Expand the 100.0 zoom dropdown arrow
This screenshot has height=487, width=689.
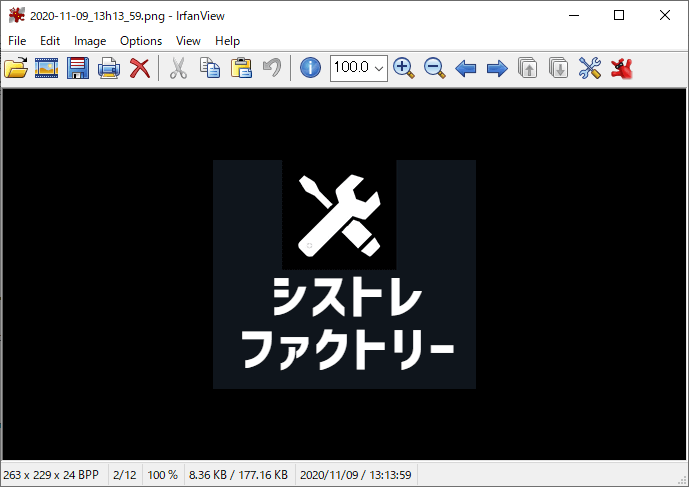click(379, 69)
